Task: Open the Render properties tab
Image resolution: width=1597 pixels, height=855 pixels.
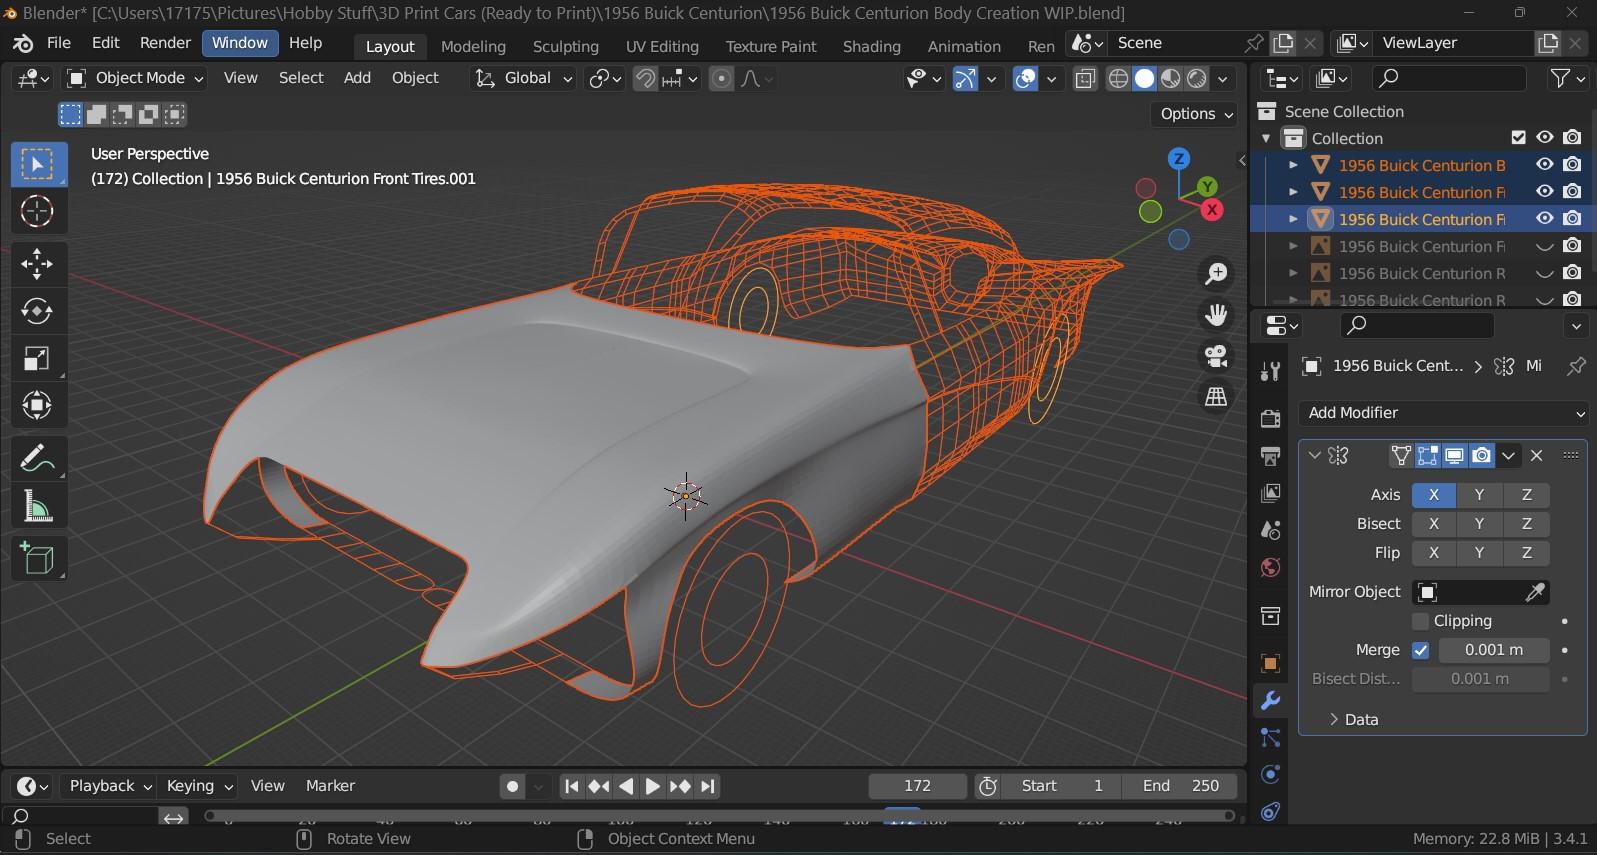Action: pyautogui.click(x=1270, y=419)
